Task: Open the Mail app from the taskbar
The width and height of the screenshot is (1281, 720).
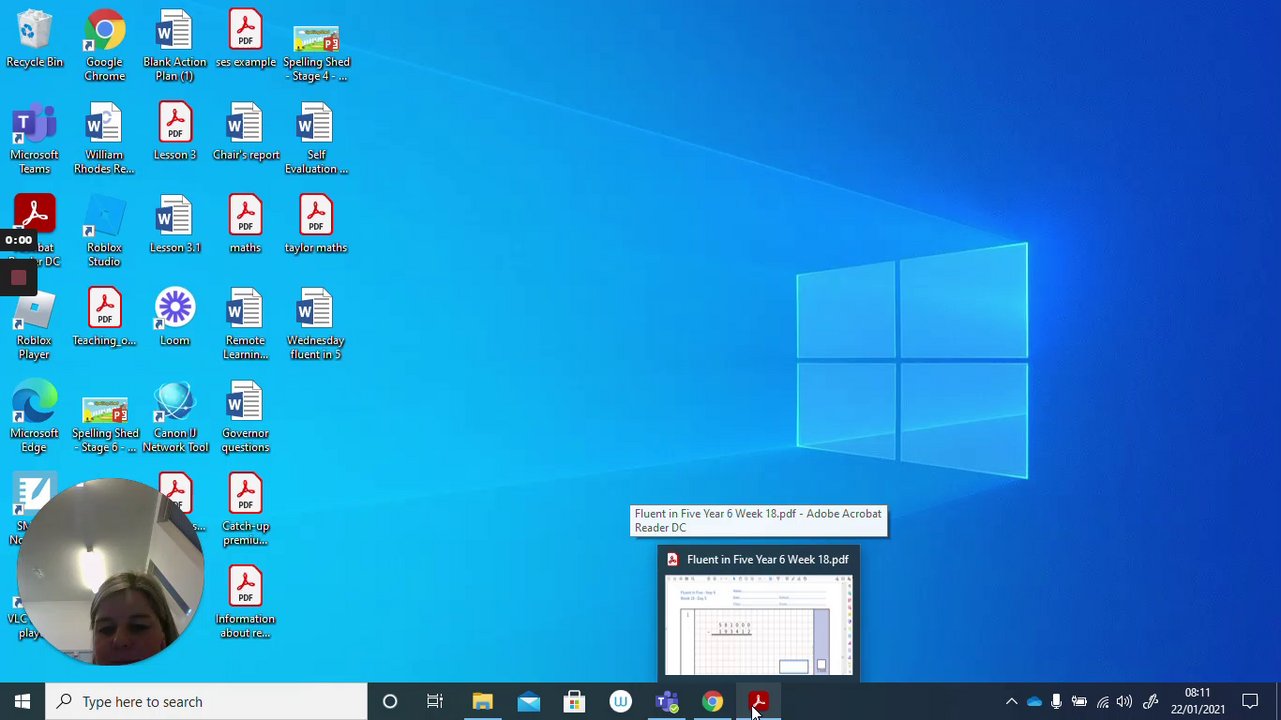Action: pos(528,702)
